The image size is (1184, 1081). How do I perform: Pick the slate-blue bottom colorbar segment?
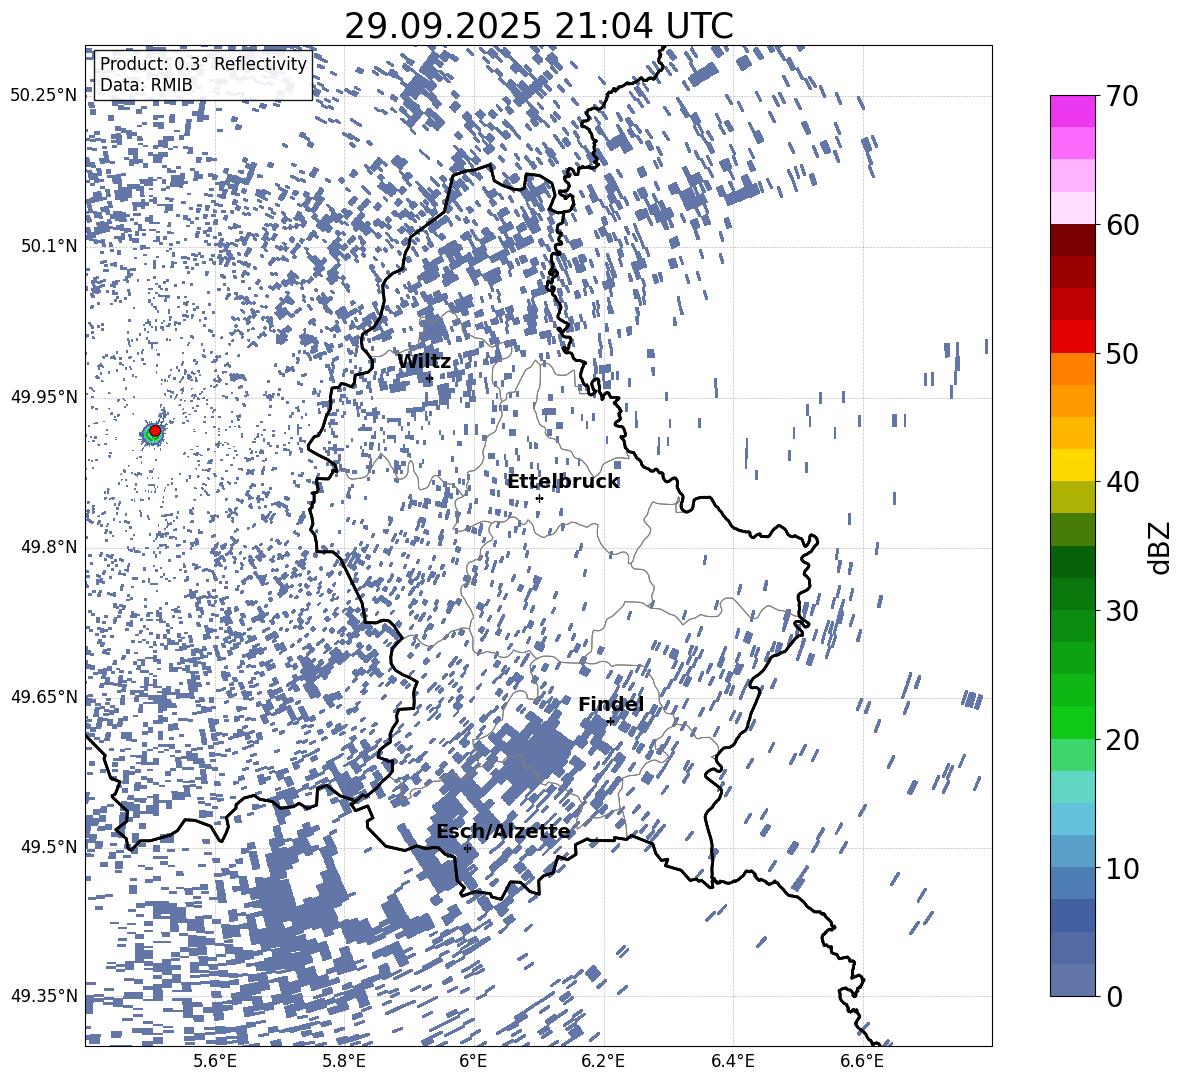pos(1073,980)
